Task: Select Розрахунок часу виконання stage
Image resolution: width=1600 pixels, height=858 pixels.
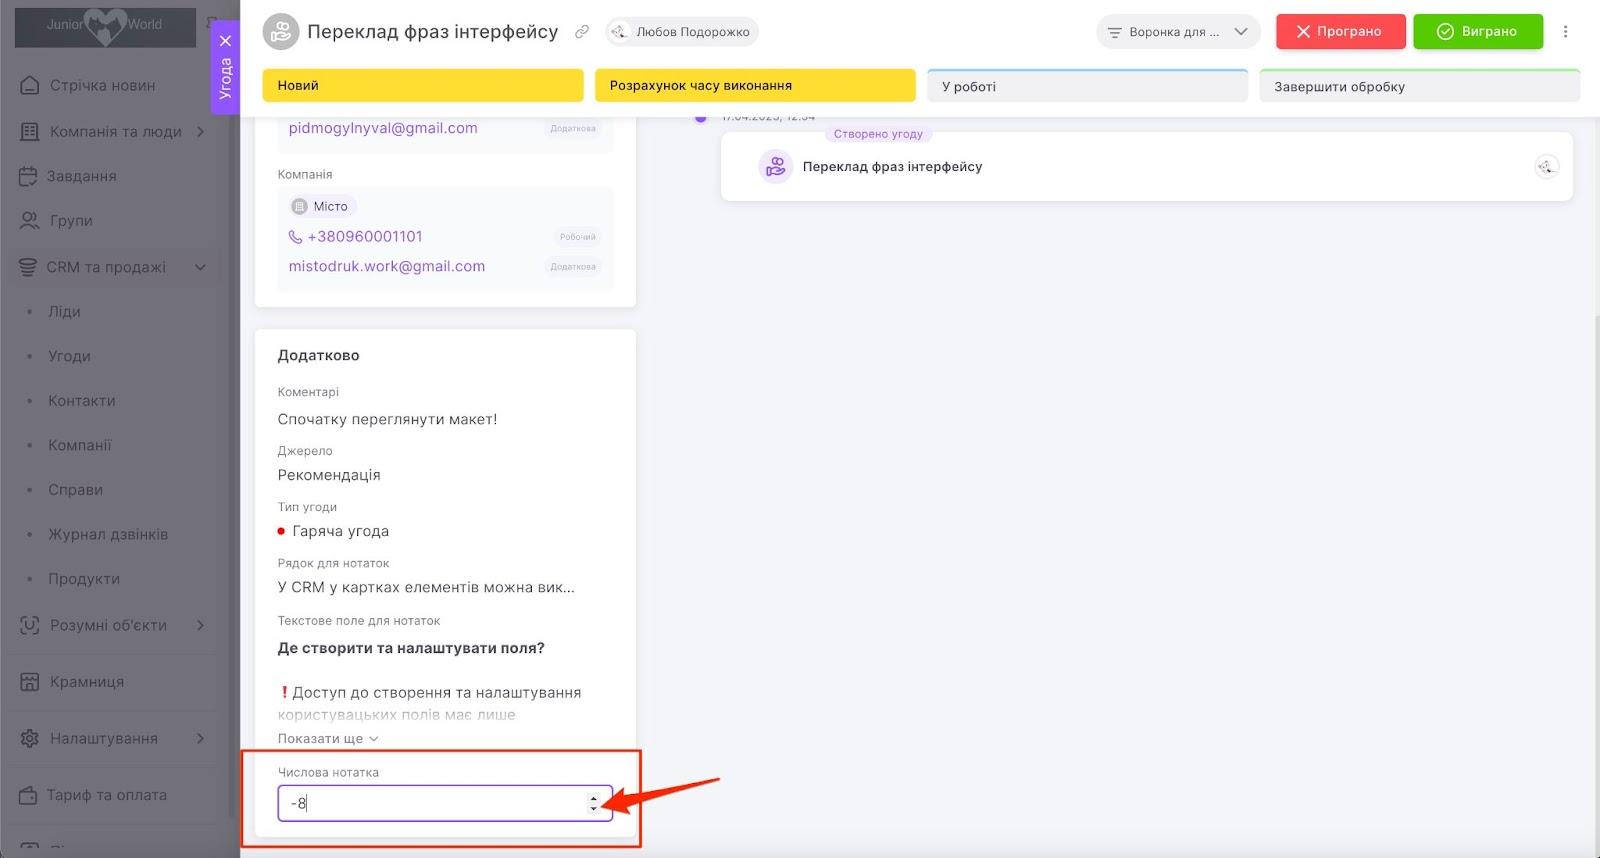Action: (755, 86)
